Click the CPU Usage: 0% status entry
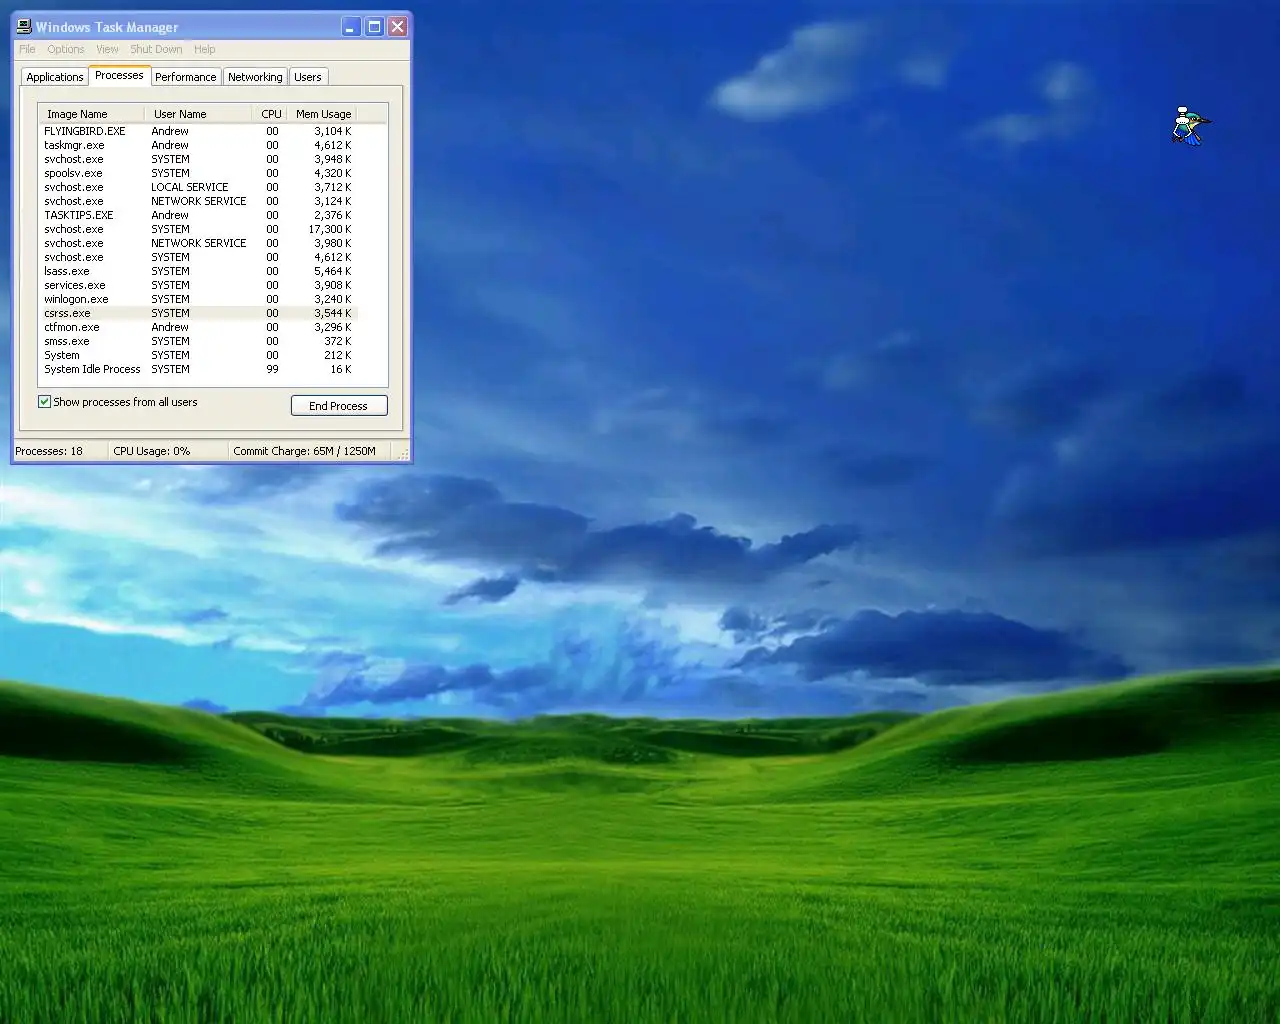Image resolution: width=1280 pixels, height=1024 pixels. point(168,451)
